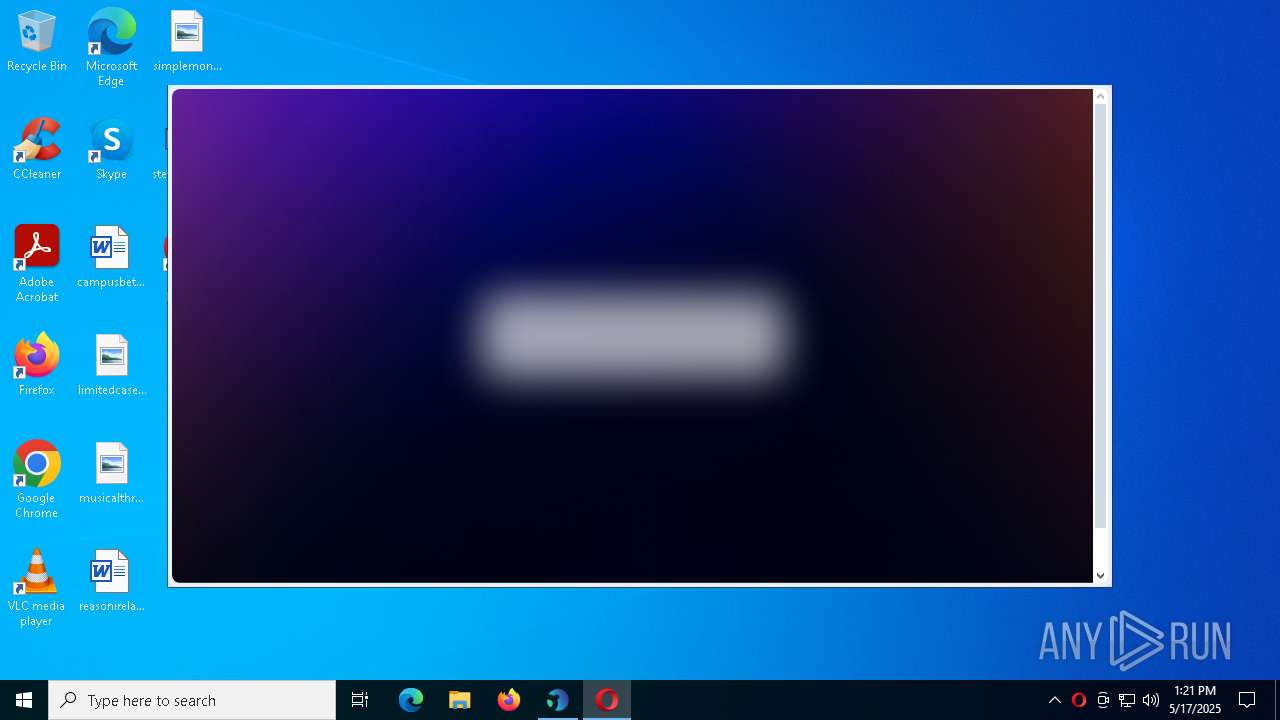Select the reasonirela Word document

[111, 581]
